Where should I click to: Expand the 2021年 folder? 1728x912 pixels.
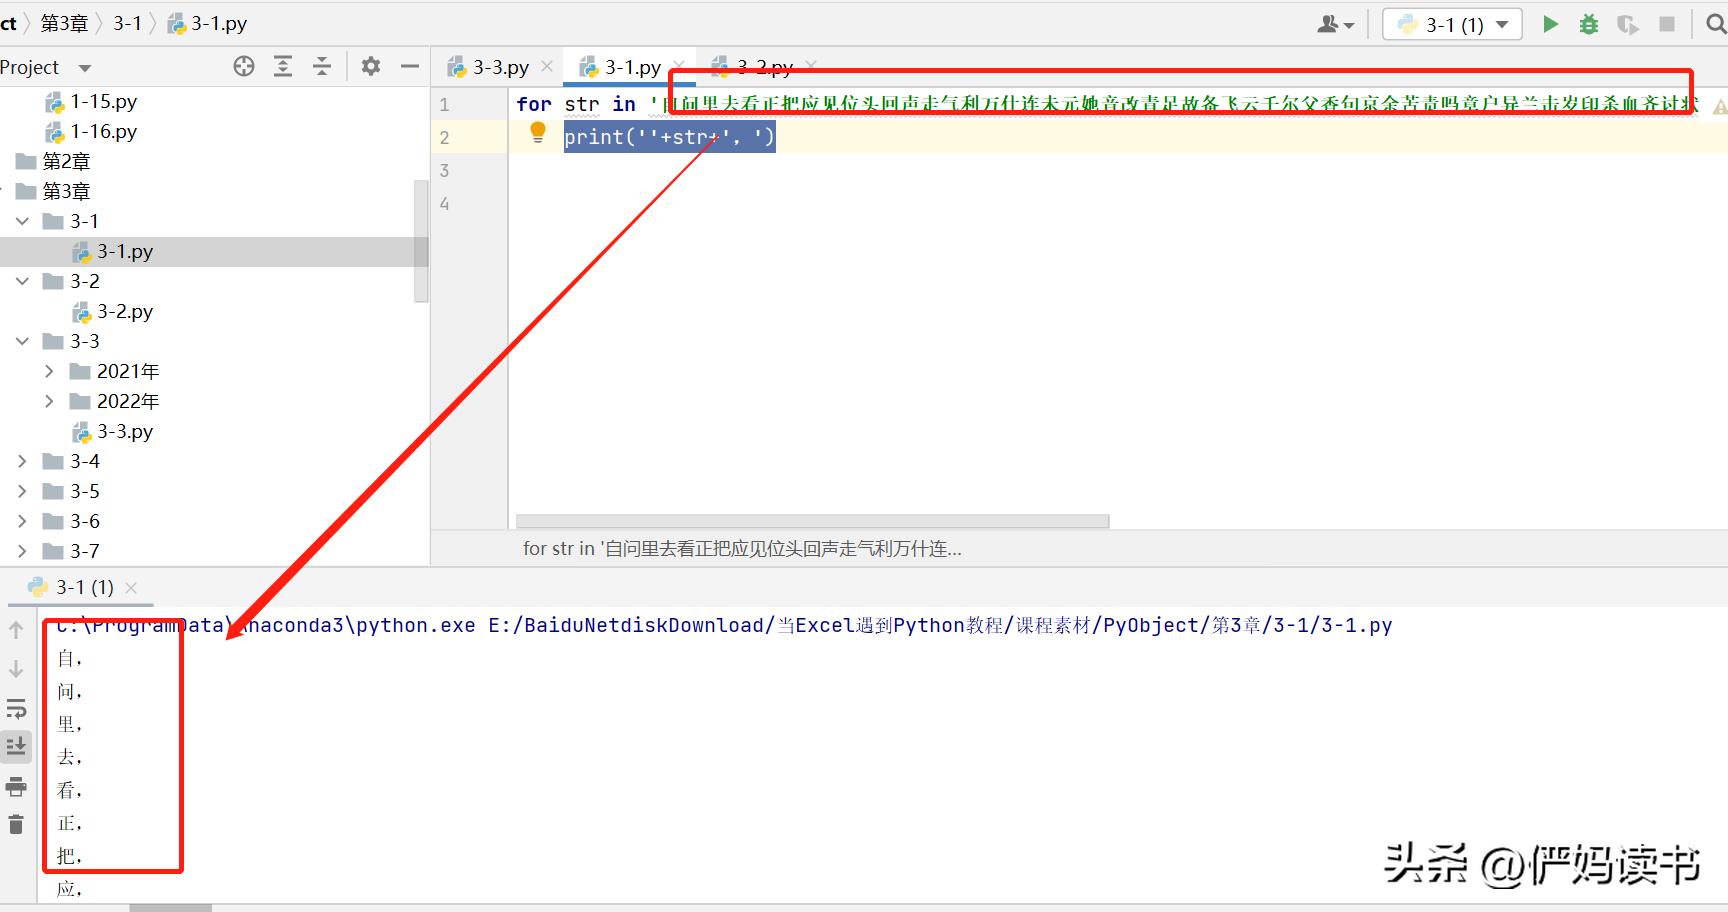49,371
